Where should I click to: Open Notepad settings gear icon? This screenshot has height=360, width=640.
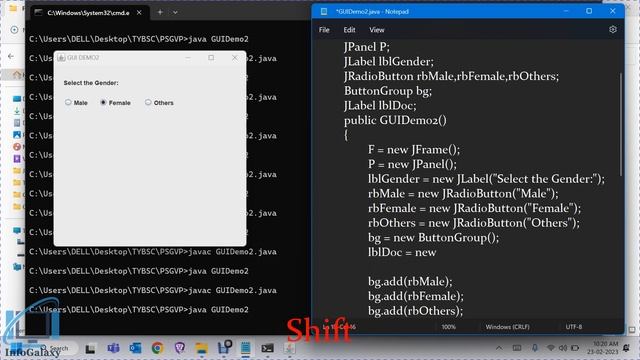click(x=612, y=29)
